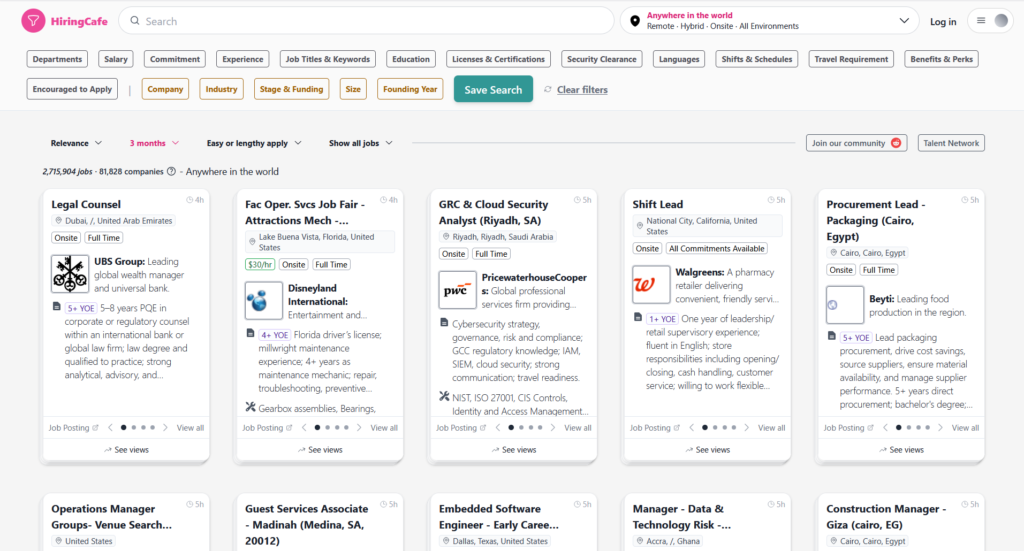Go to previous slide on Legal Counsel card

point(110,428)
